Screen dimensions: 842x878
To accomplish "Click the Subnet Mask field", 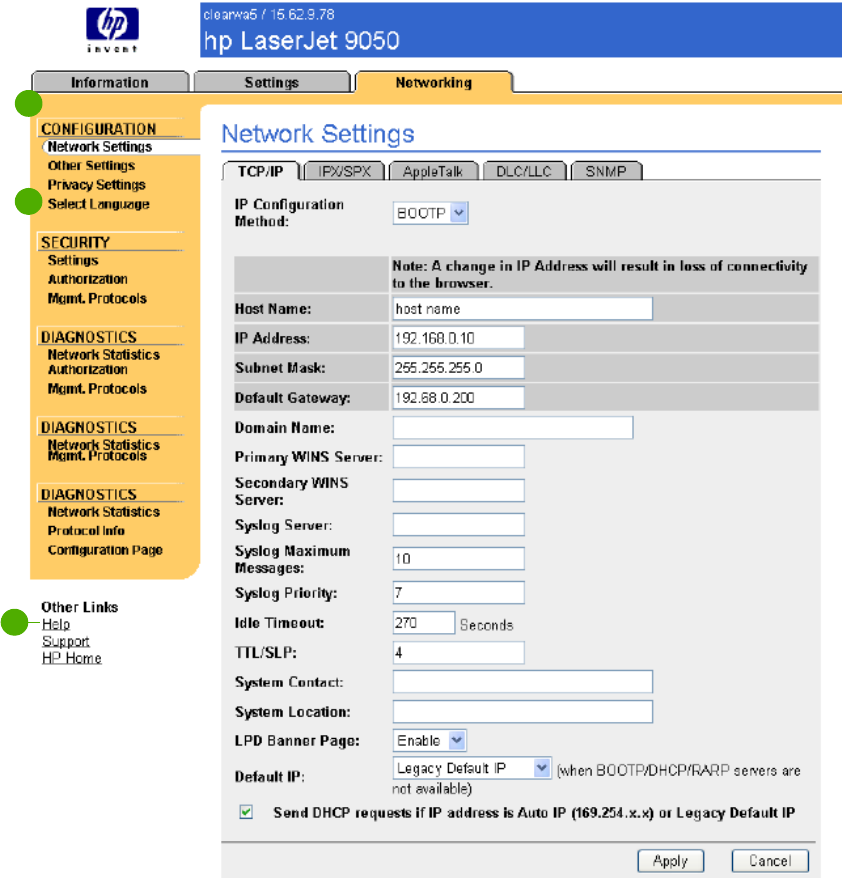I will pyautogui.click(x=459, y=368).
